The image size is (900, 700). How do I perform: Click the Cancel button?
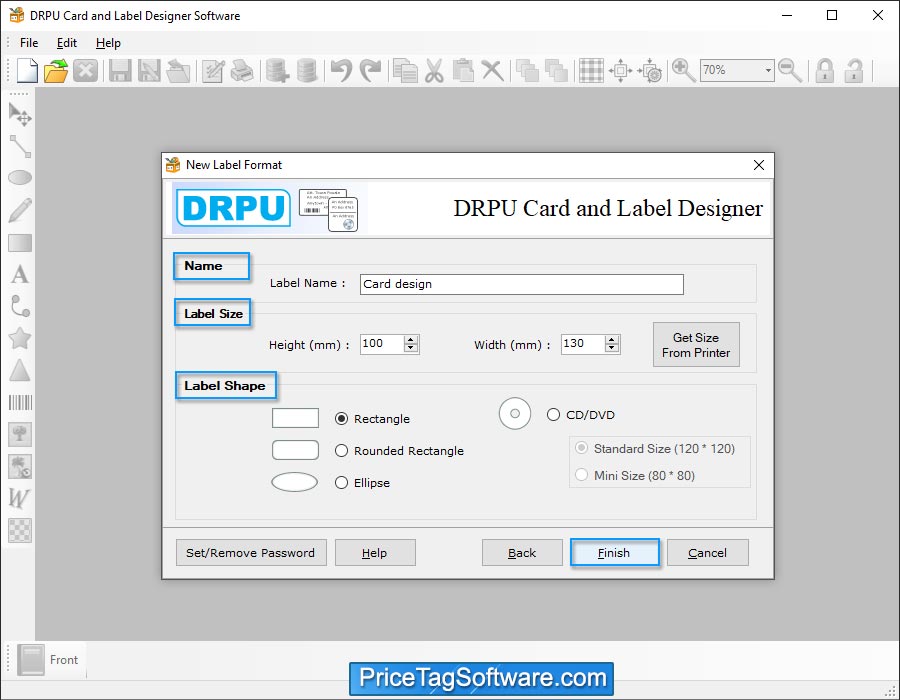tap(707, 553)
